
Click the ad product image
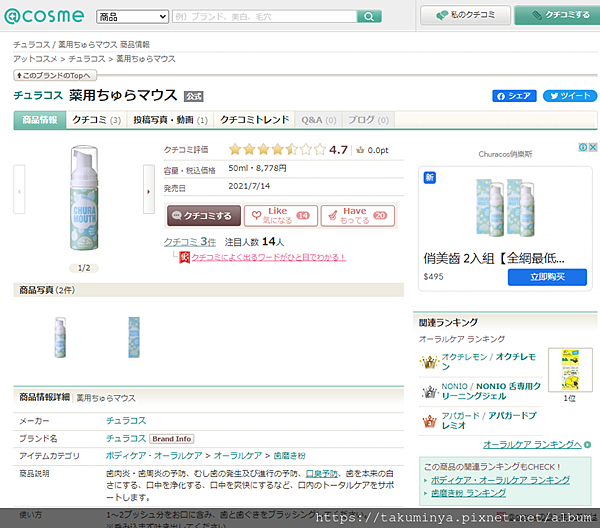505,209
